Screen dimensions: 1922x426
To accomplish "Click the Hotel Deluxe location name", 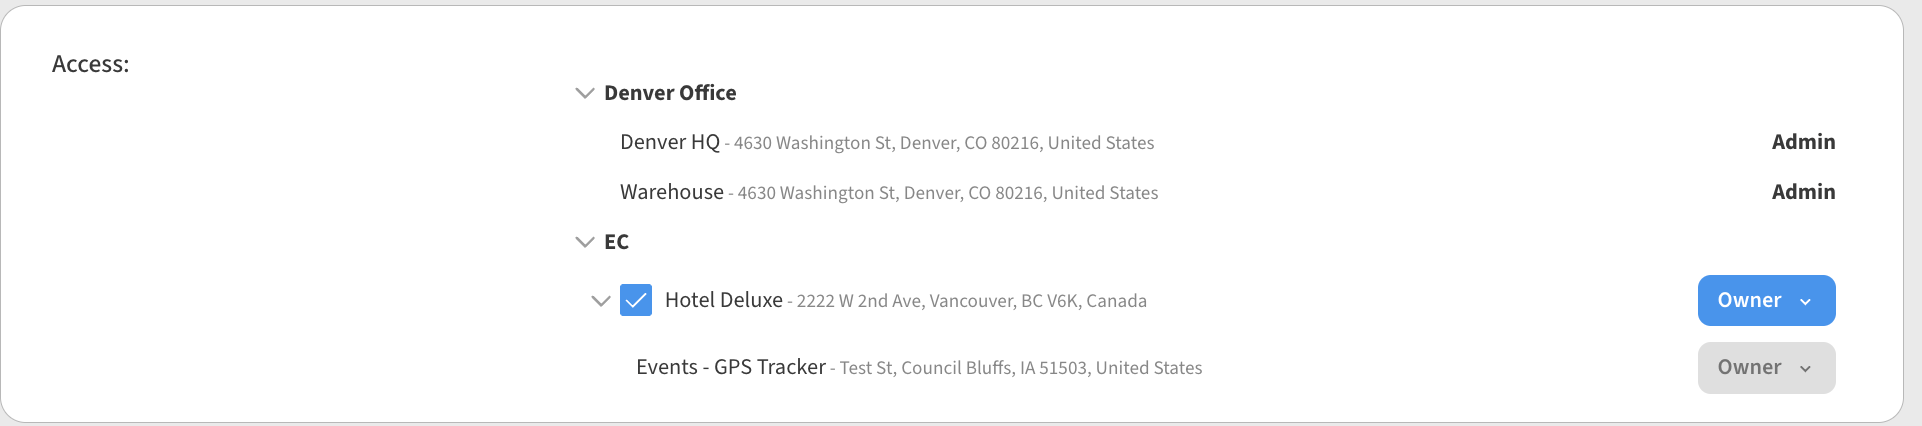I will (x=723, y=300).
